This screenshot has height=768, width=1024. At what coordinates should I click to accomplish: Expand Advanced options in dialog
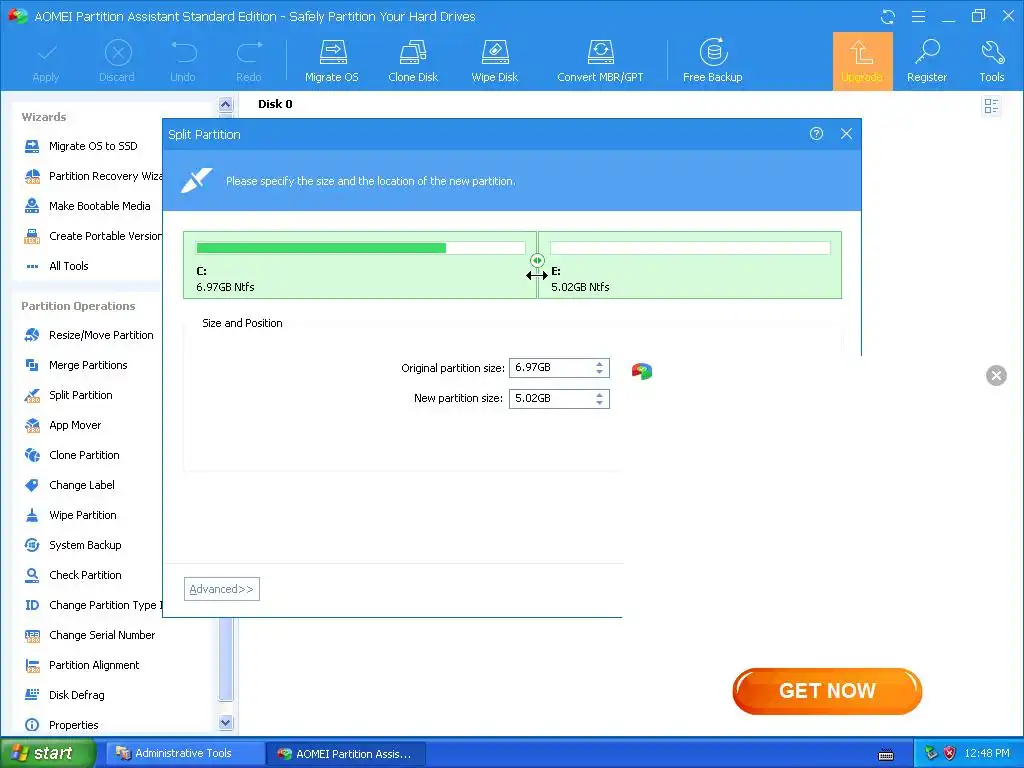pos(221,589)
